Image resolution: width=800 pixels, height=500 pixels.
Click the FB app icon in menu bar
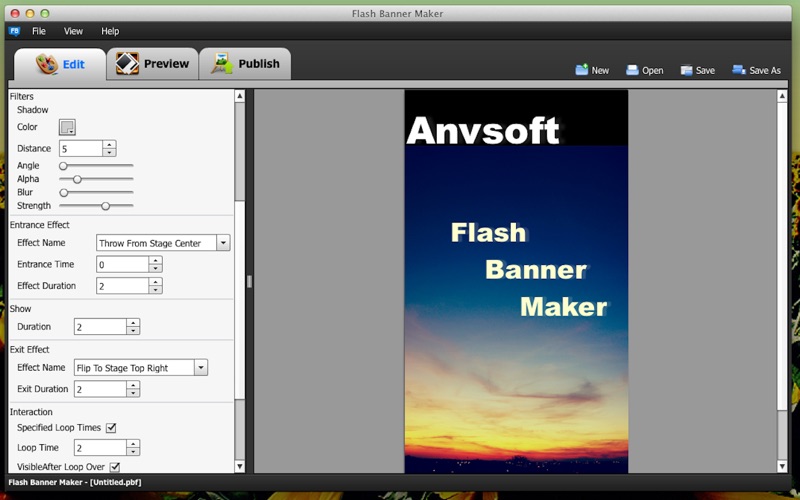[x=14, y=31]
